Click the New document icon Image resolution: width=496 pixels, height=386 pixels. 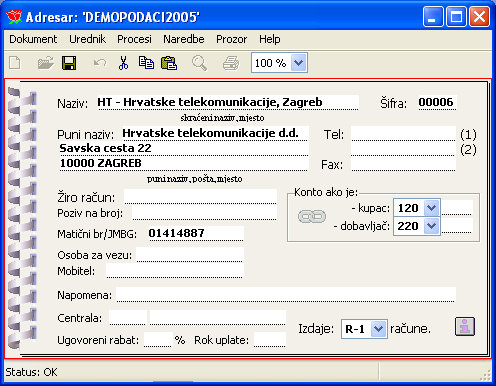coord(15,63)
